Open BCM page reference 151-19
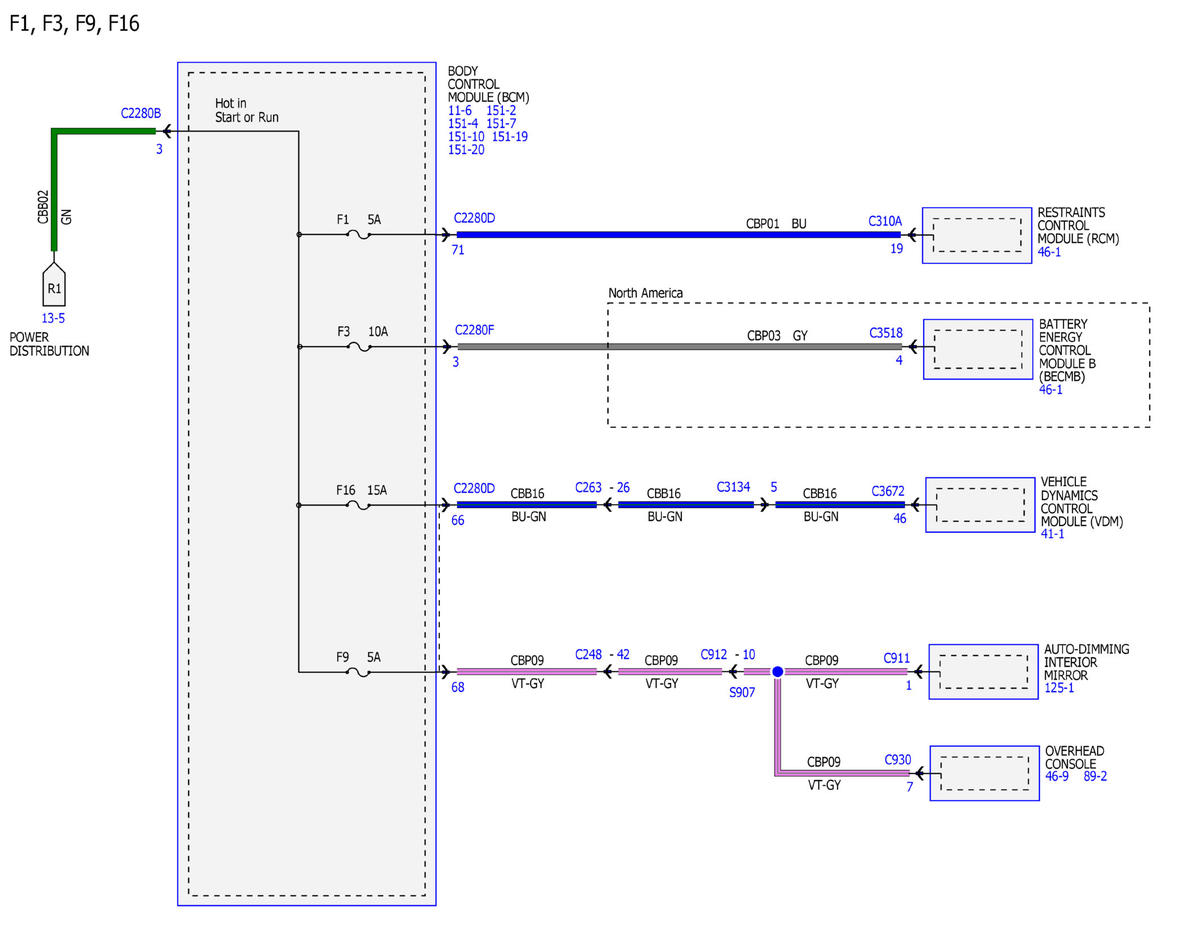 click(510, 137)
